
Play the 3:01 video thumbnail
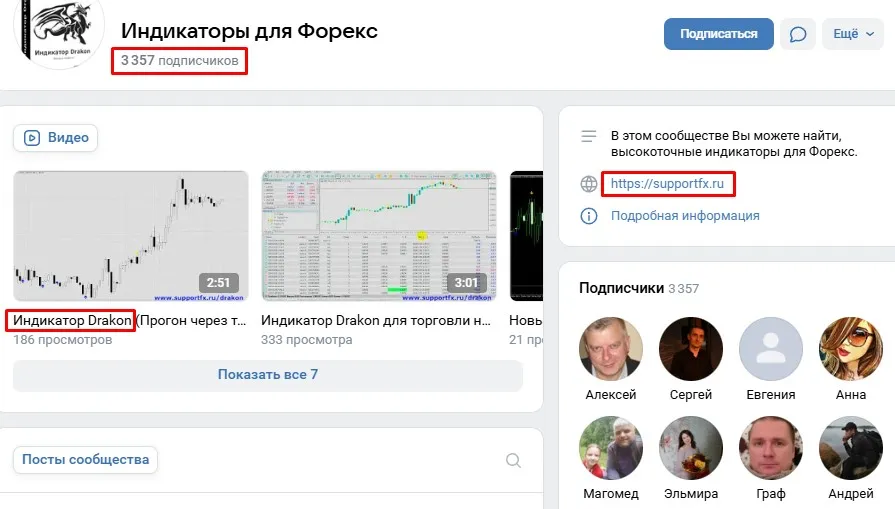379,236
